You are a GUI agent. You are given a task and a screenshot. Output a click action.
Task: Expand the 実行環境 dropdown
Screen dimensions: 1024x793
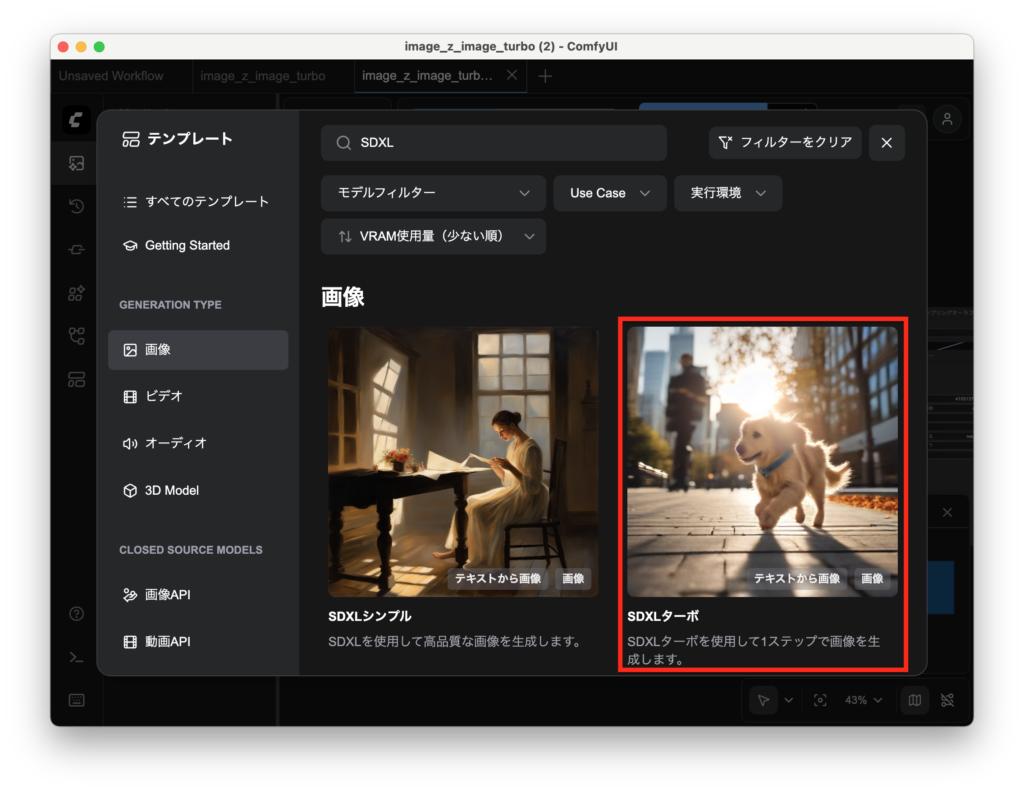coord(728,193)
